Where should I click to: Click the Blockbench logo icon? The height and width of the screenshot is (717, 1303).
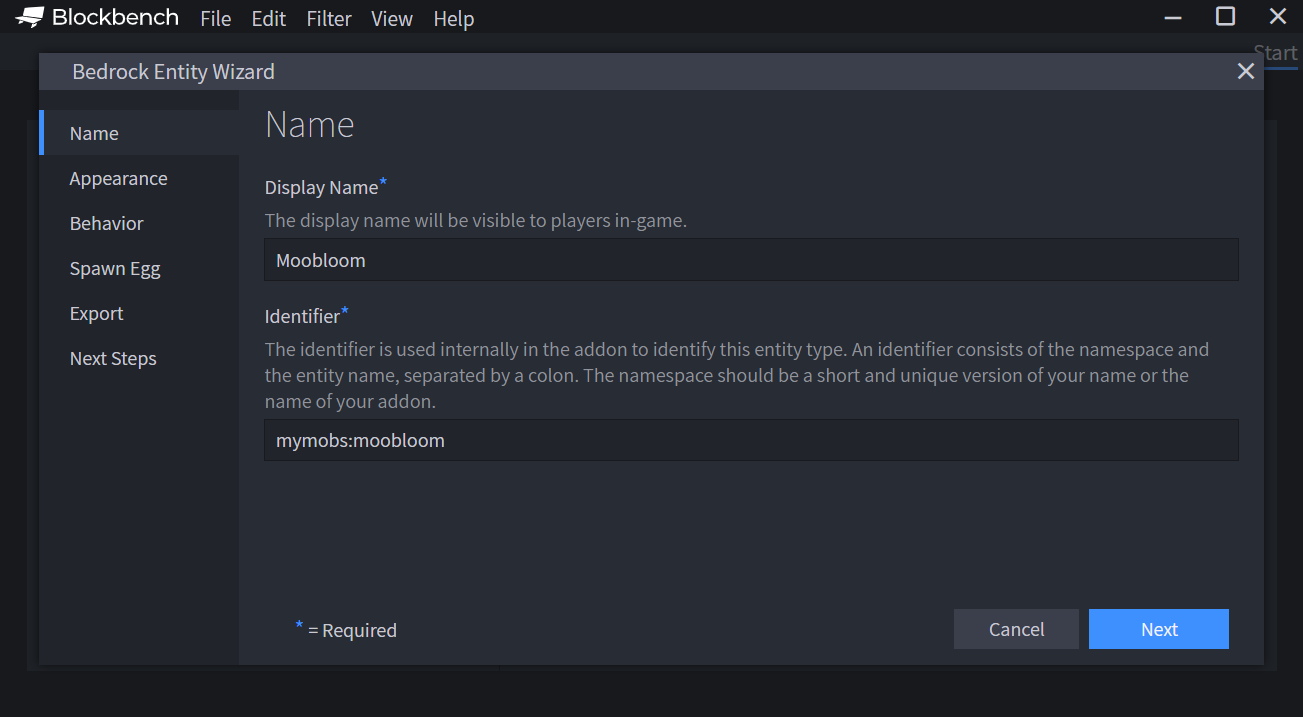tap(30, 17)
